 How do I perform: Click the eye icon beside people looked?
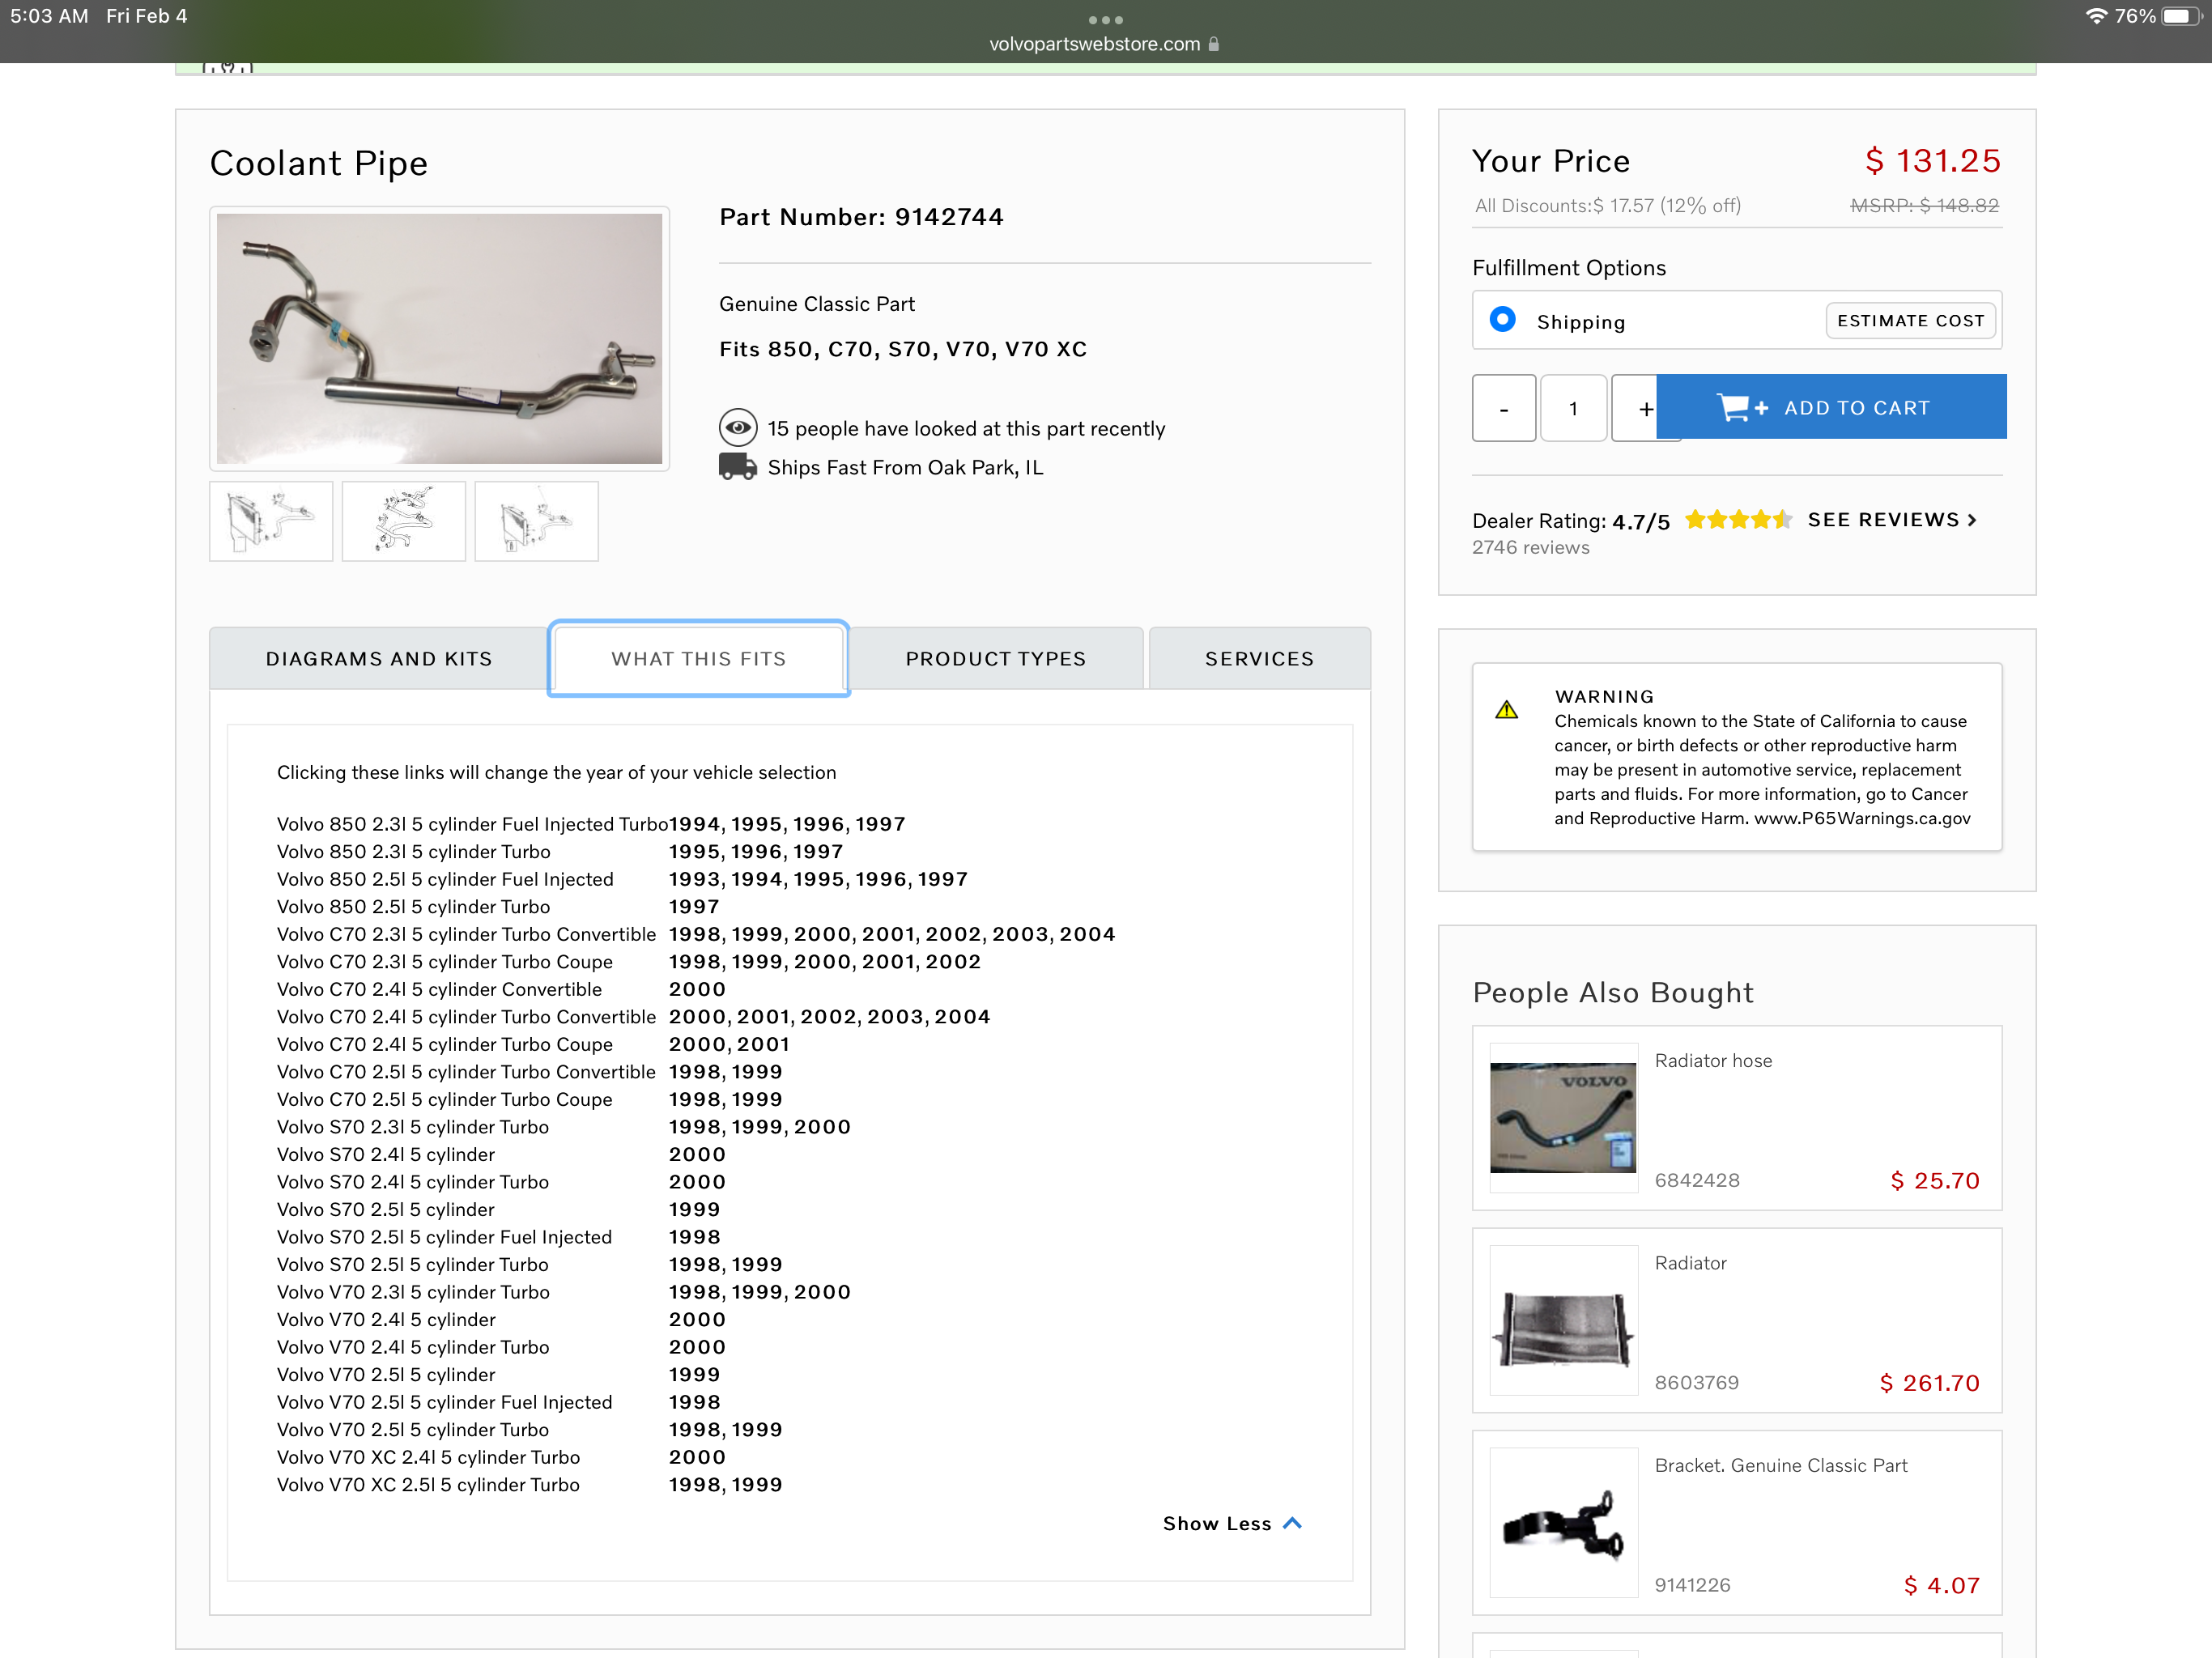(x=737, y=428)
